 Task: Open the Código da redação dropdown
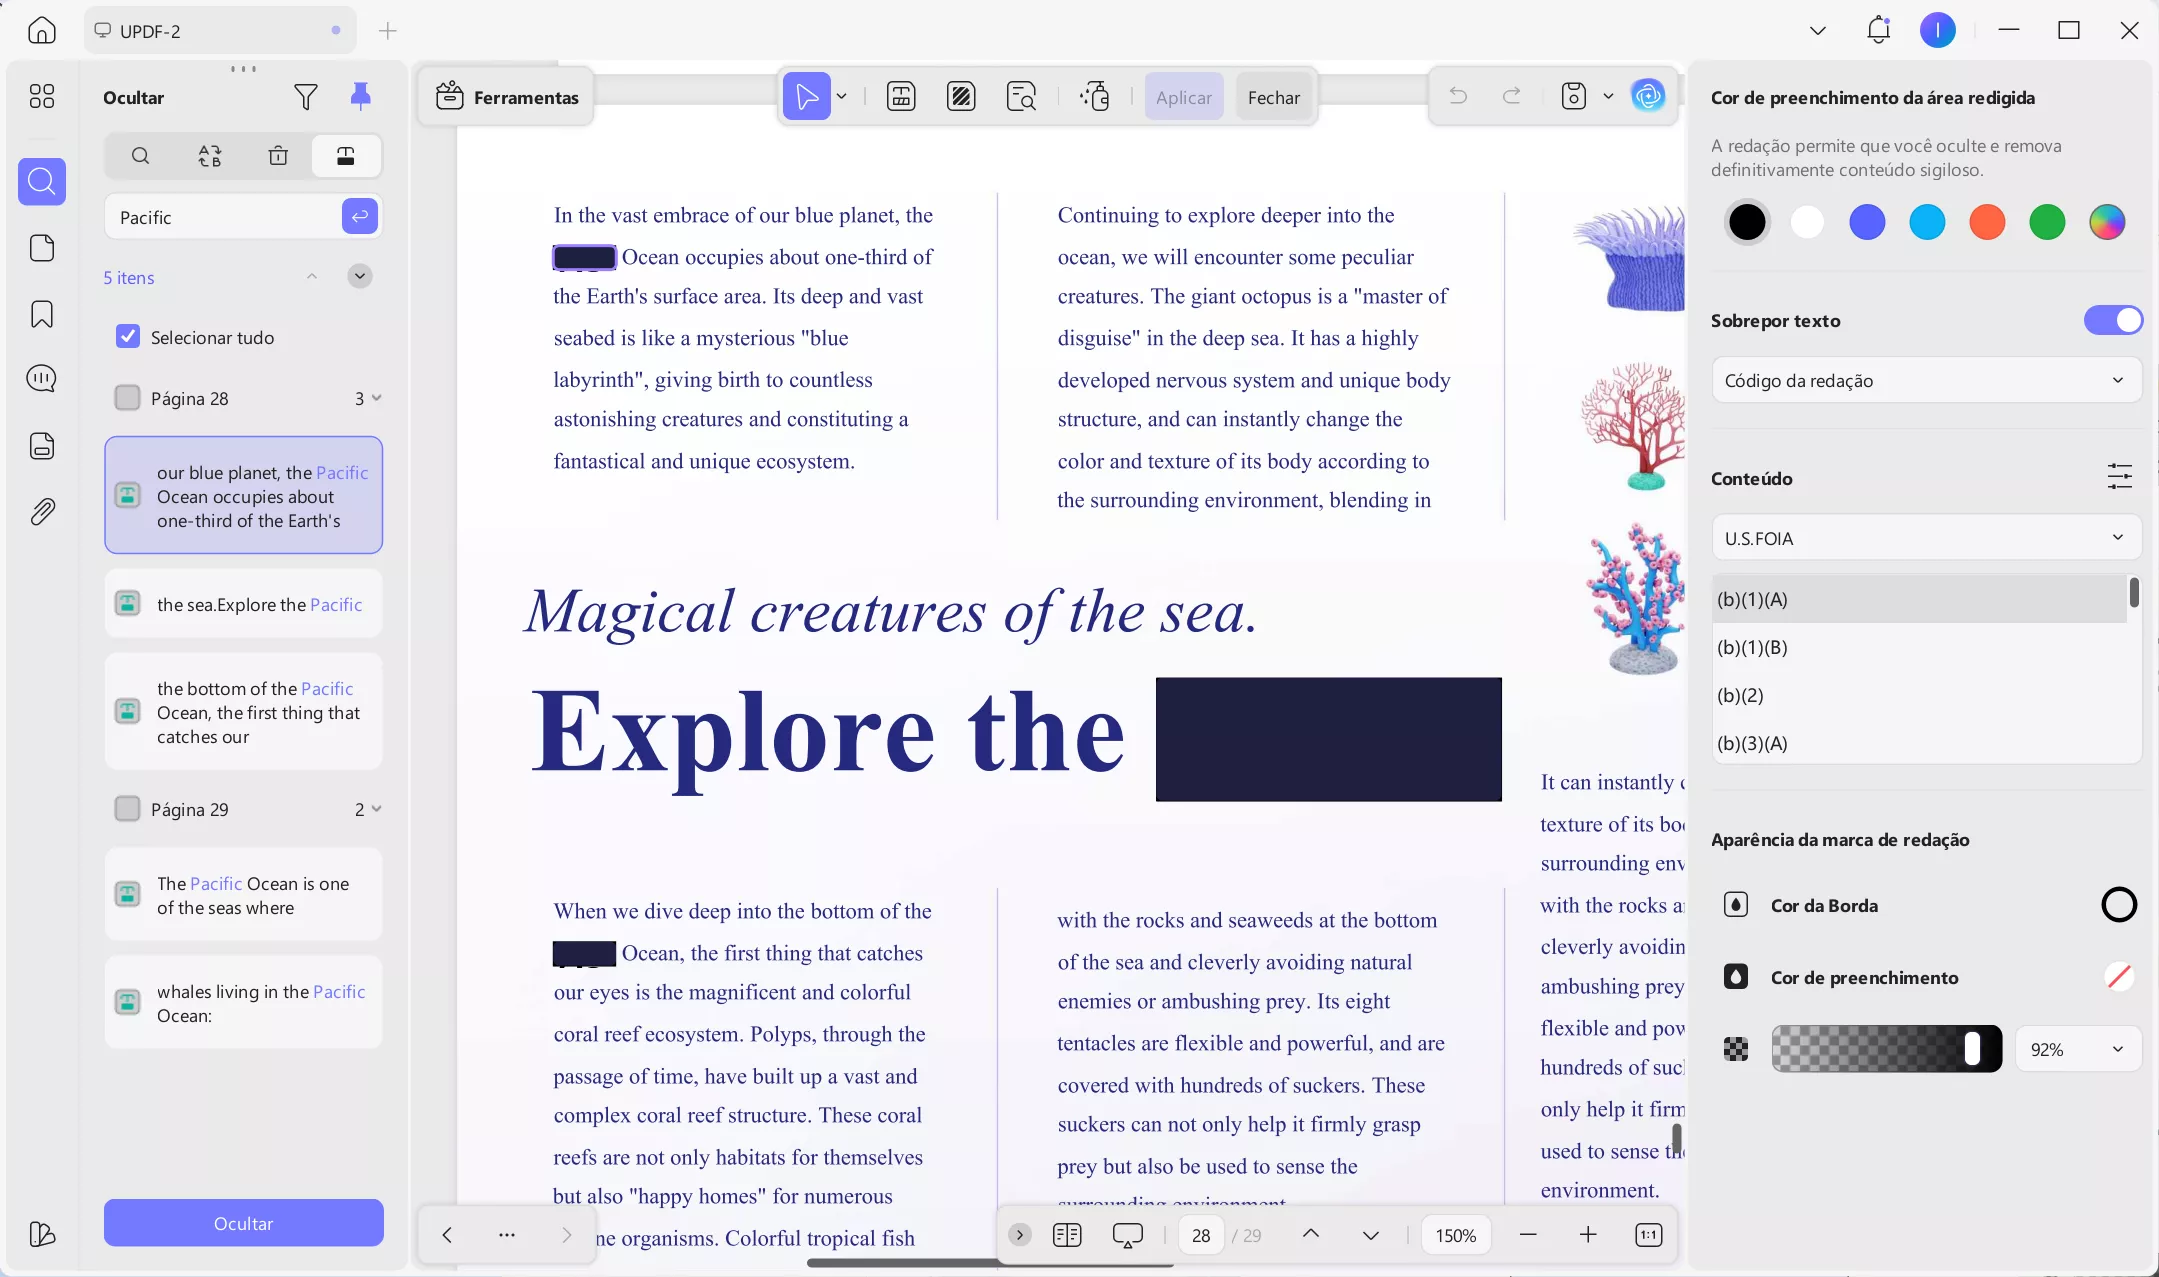click(x=1925, y=380)
